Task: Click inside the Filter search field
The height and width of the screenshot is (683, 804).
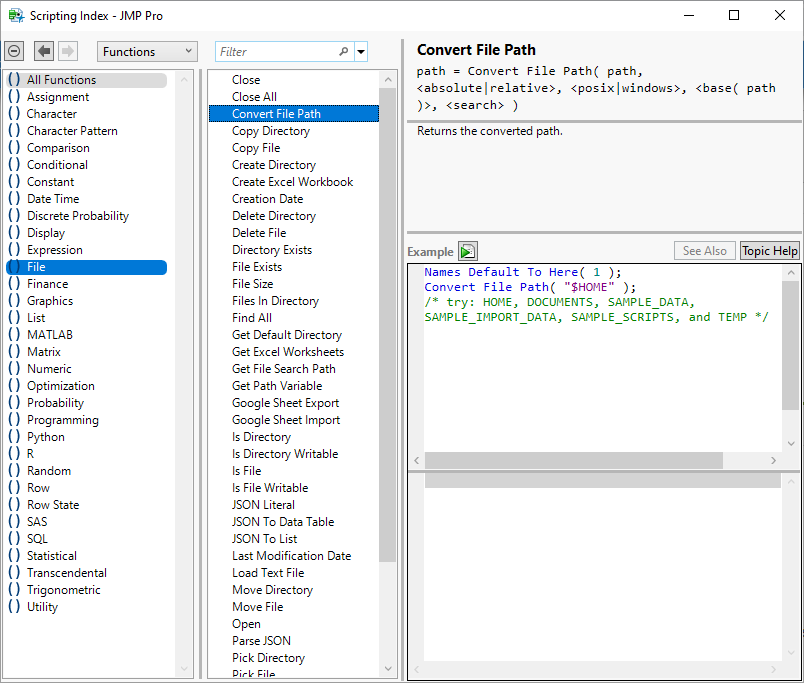Action: pyautogui.click(x=276, y=52)
